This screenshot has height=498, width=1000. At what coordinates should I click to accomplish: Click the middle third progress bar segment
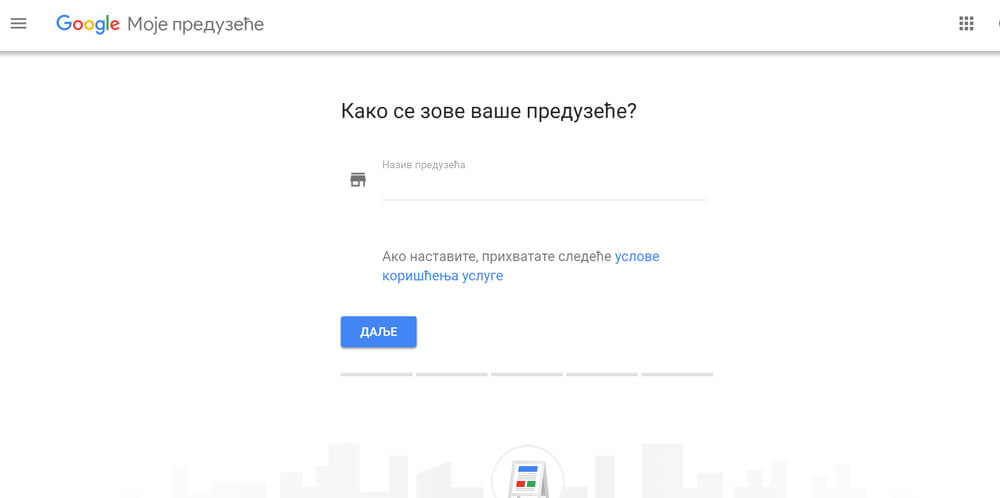pos(526,374)
